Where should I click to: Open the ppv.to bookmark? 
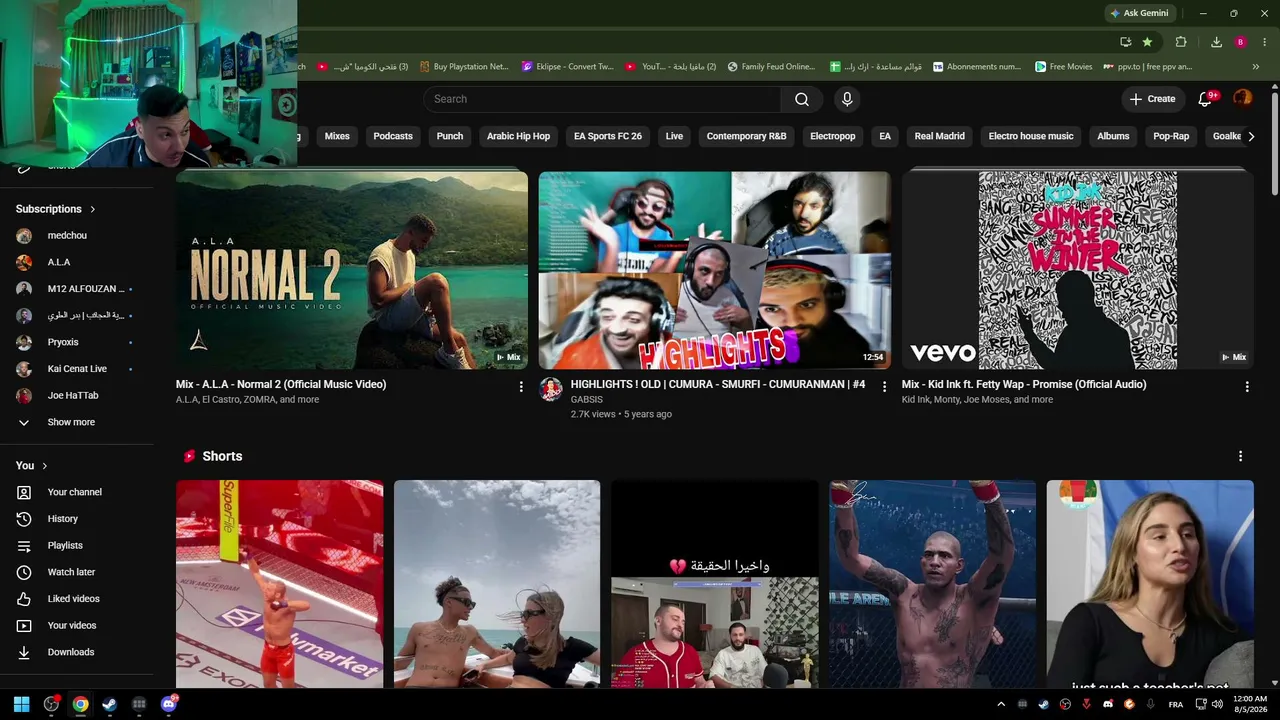coord(1147,67)
